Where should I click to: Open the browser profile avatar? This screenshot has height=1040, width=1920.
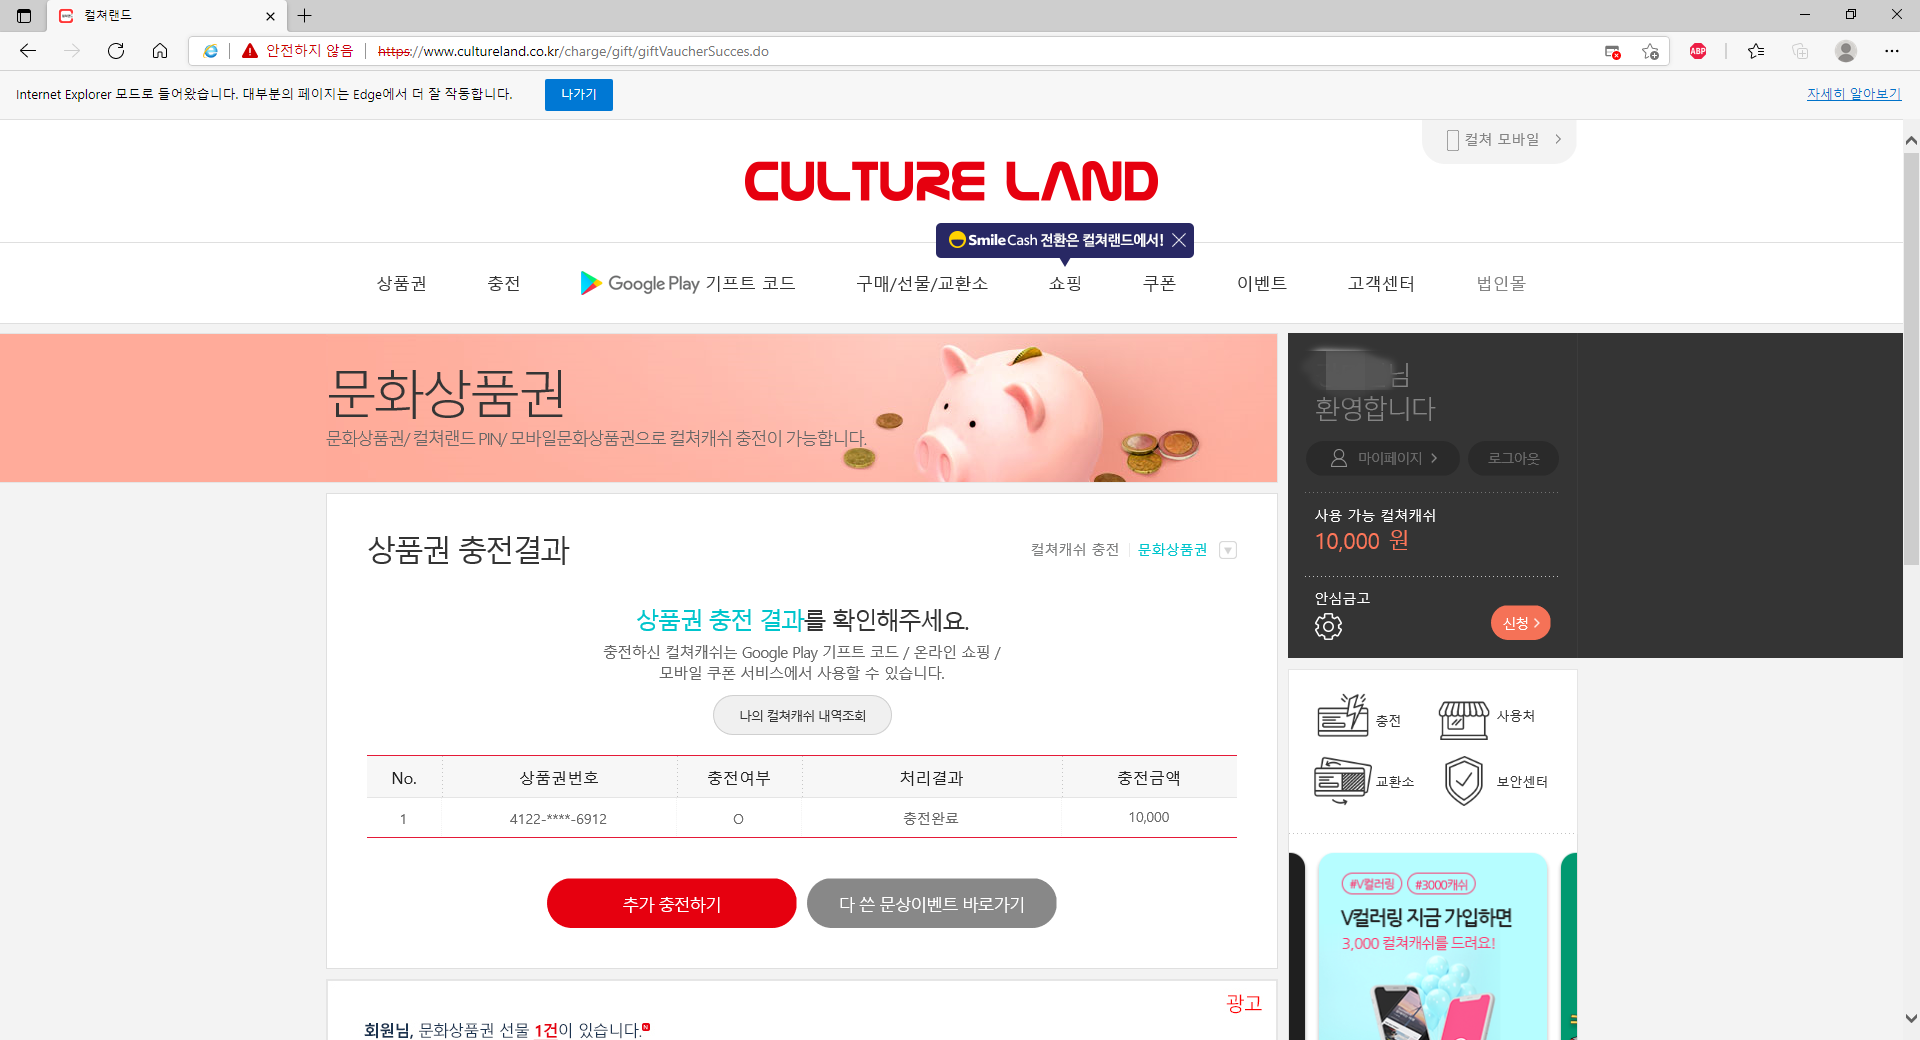pyautogui.click(x=1846, y=51)
